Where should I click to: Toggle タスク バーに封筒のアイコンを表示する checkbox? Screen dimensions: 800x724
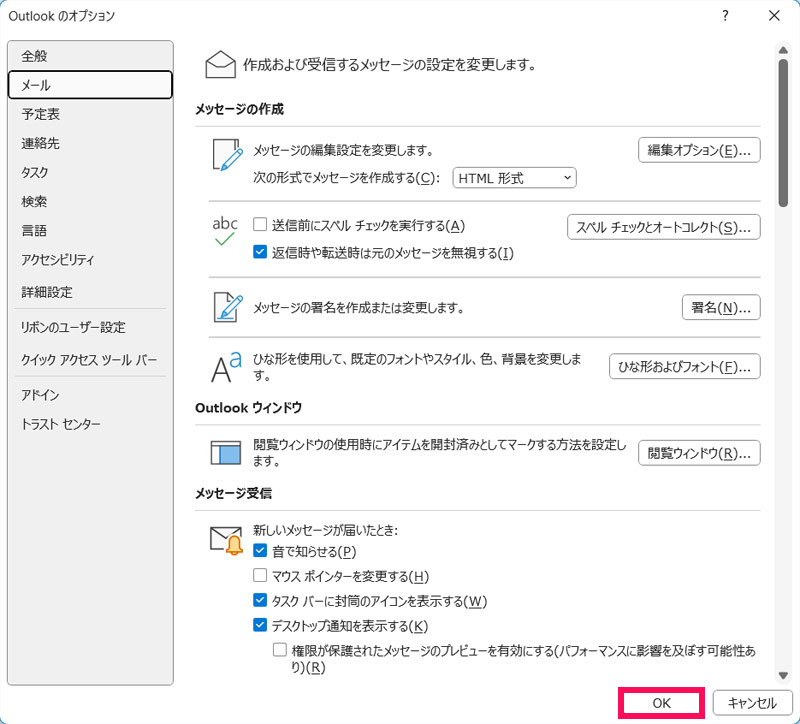[260, 600]
